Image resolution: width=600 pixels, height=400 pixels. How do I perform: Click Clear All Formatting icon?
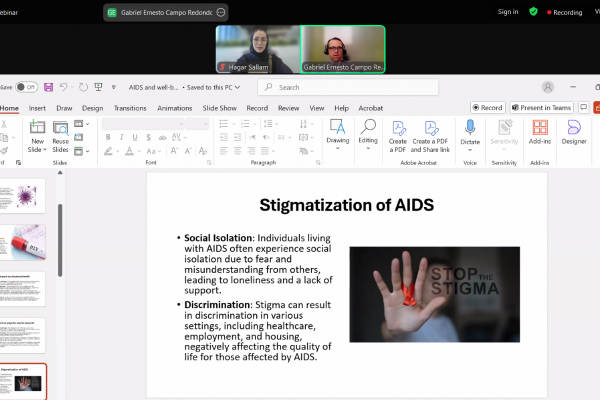click(202, 151)
